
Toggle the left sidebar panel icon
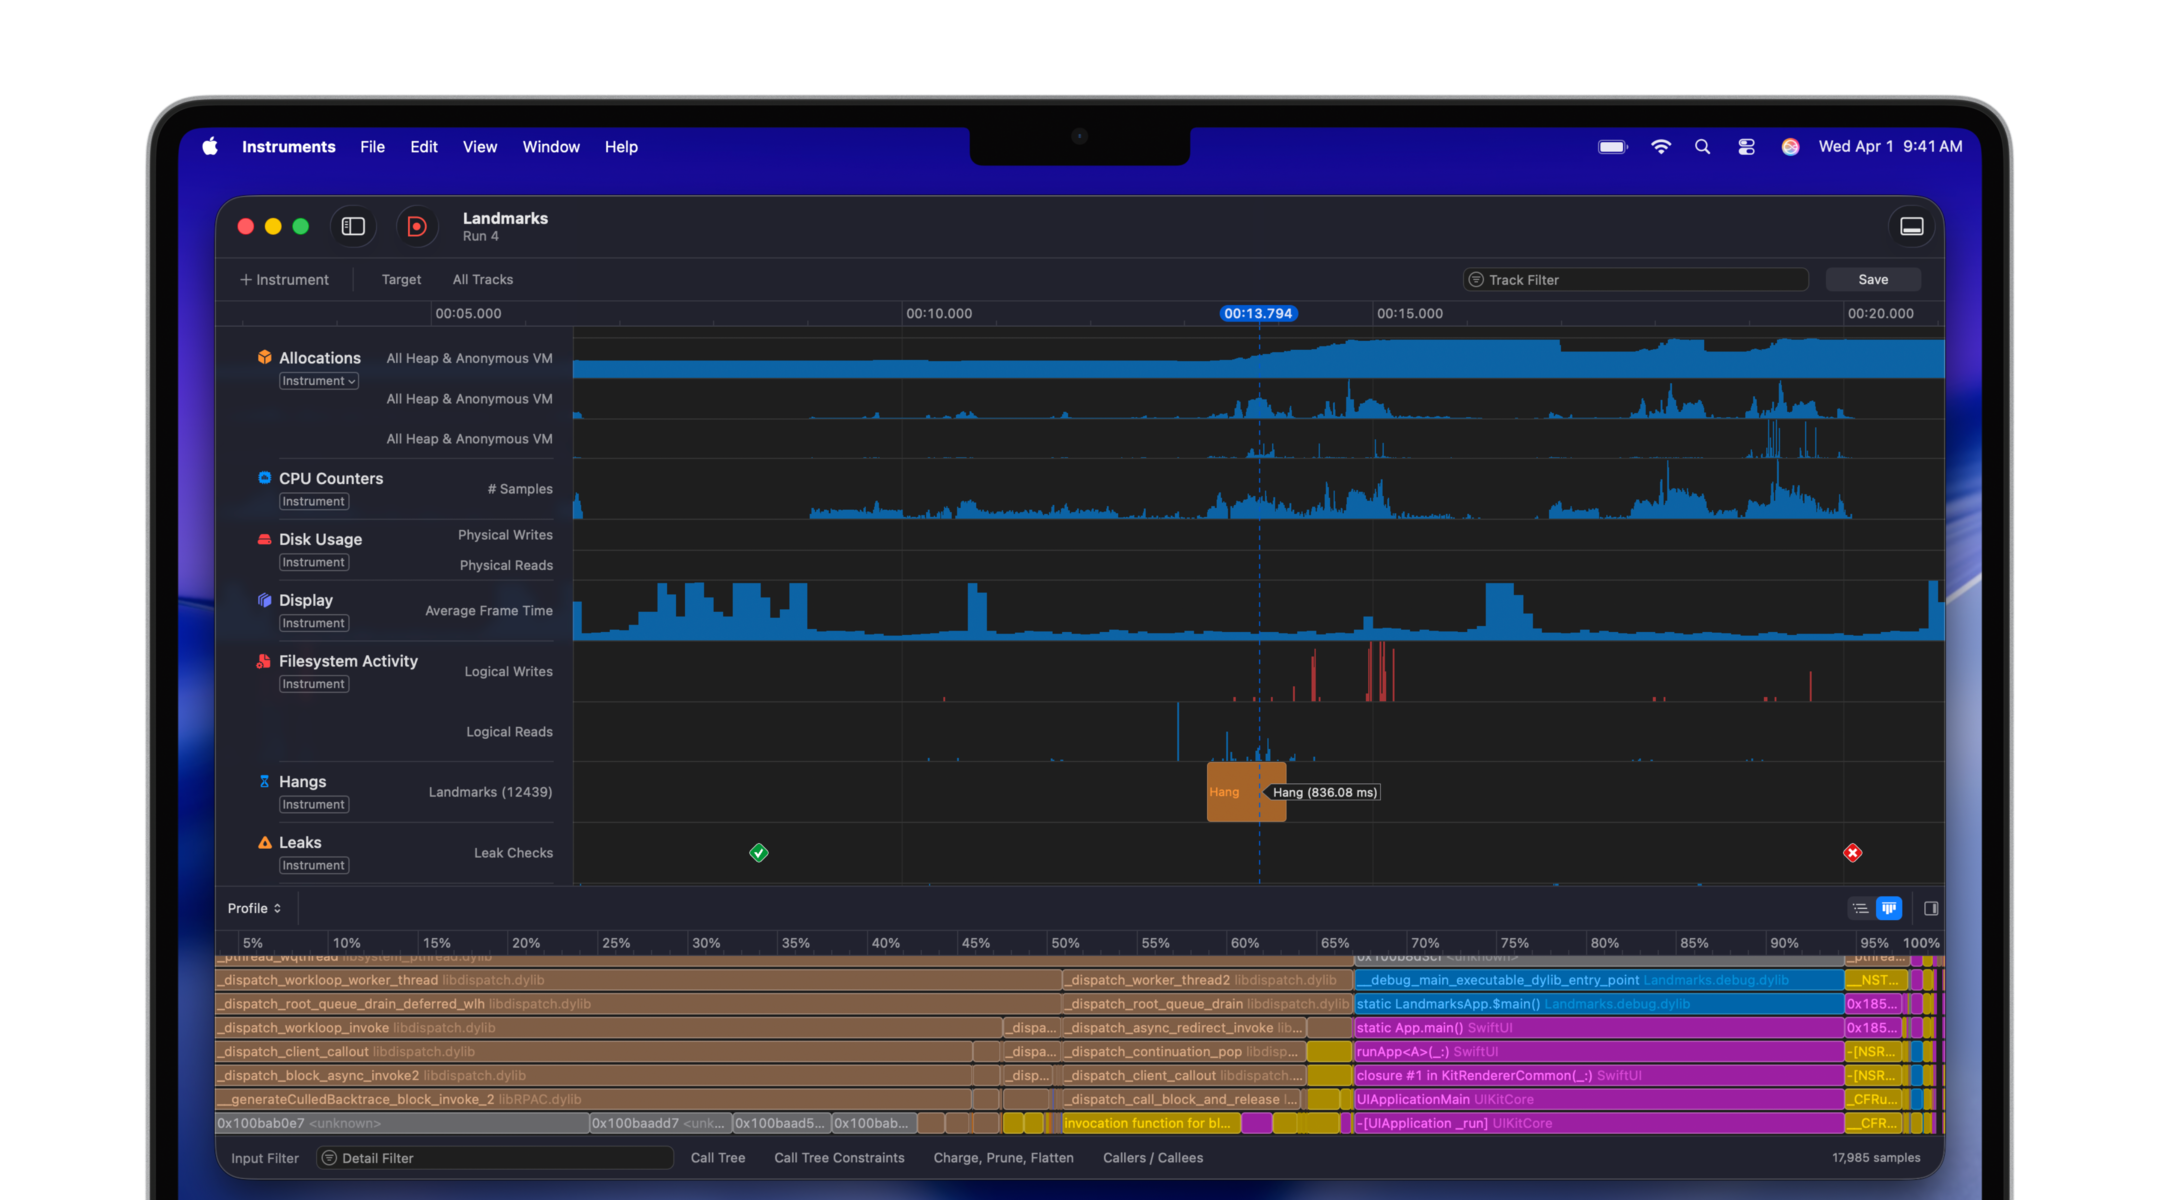pos(353,227)
